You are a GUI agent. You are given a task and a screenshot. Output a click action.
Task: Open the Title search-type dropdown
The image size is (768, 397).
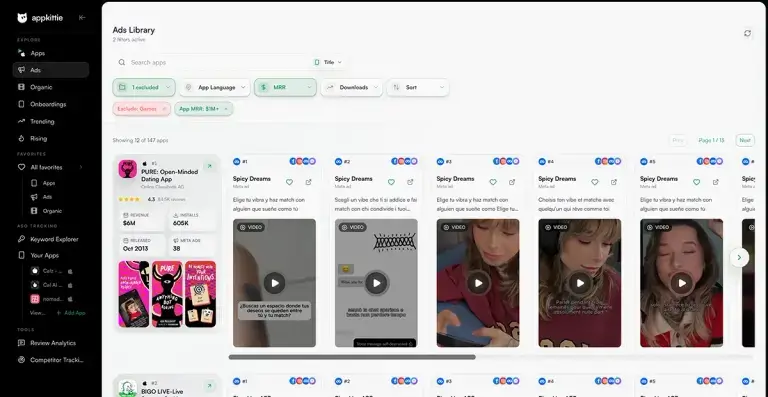click(328, 62)
